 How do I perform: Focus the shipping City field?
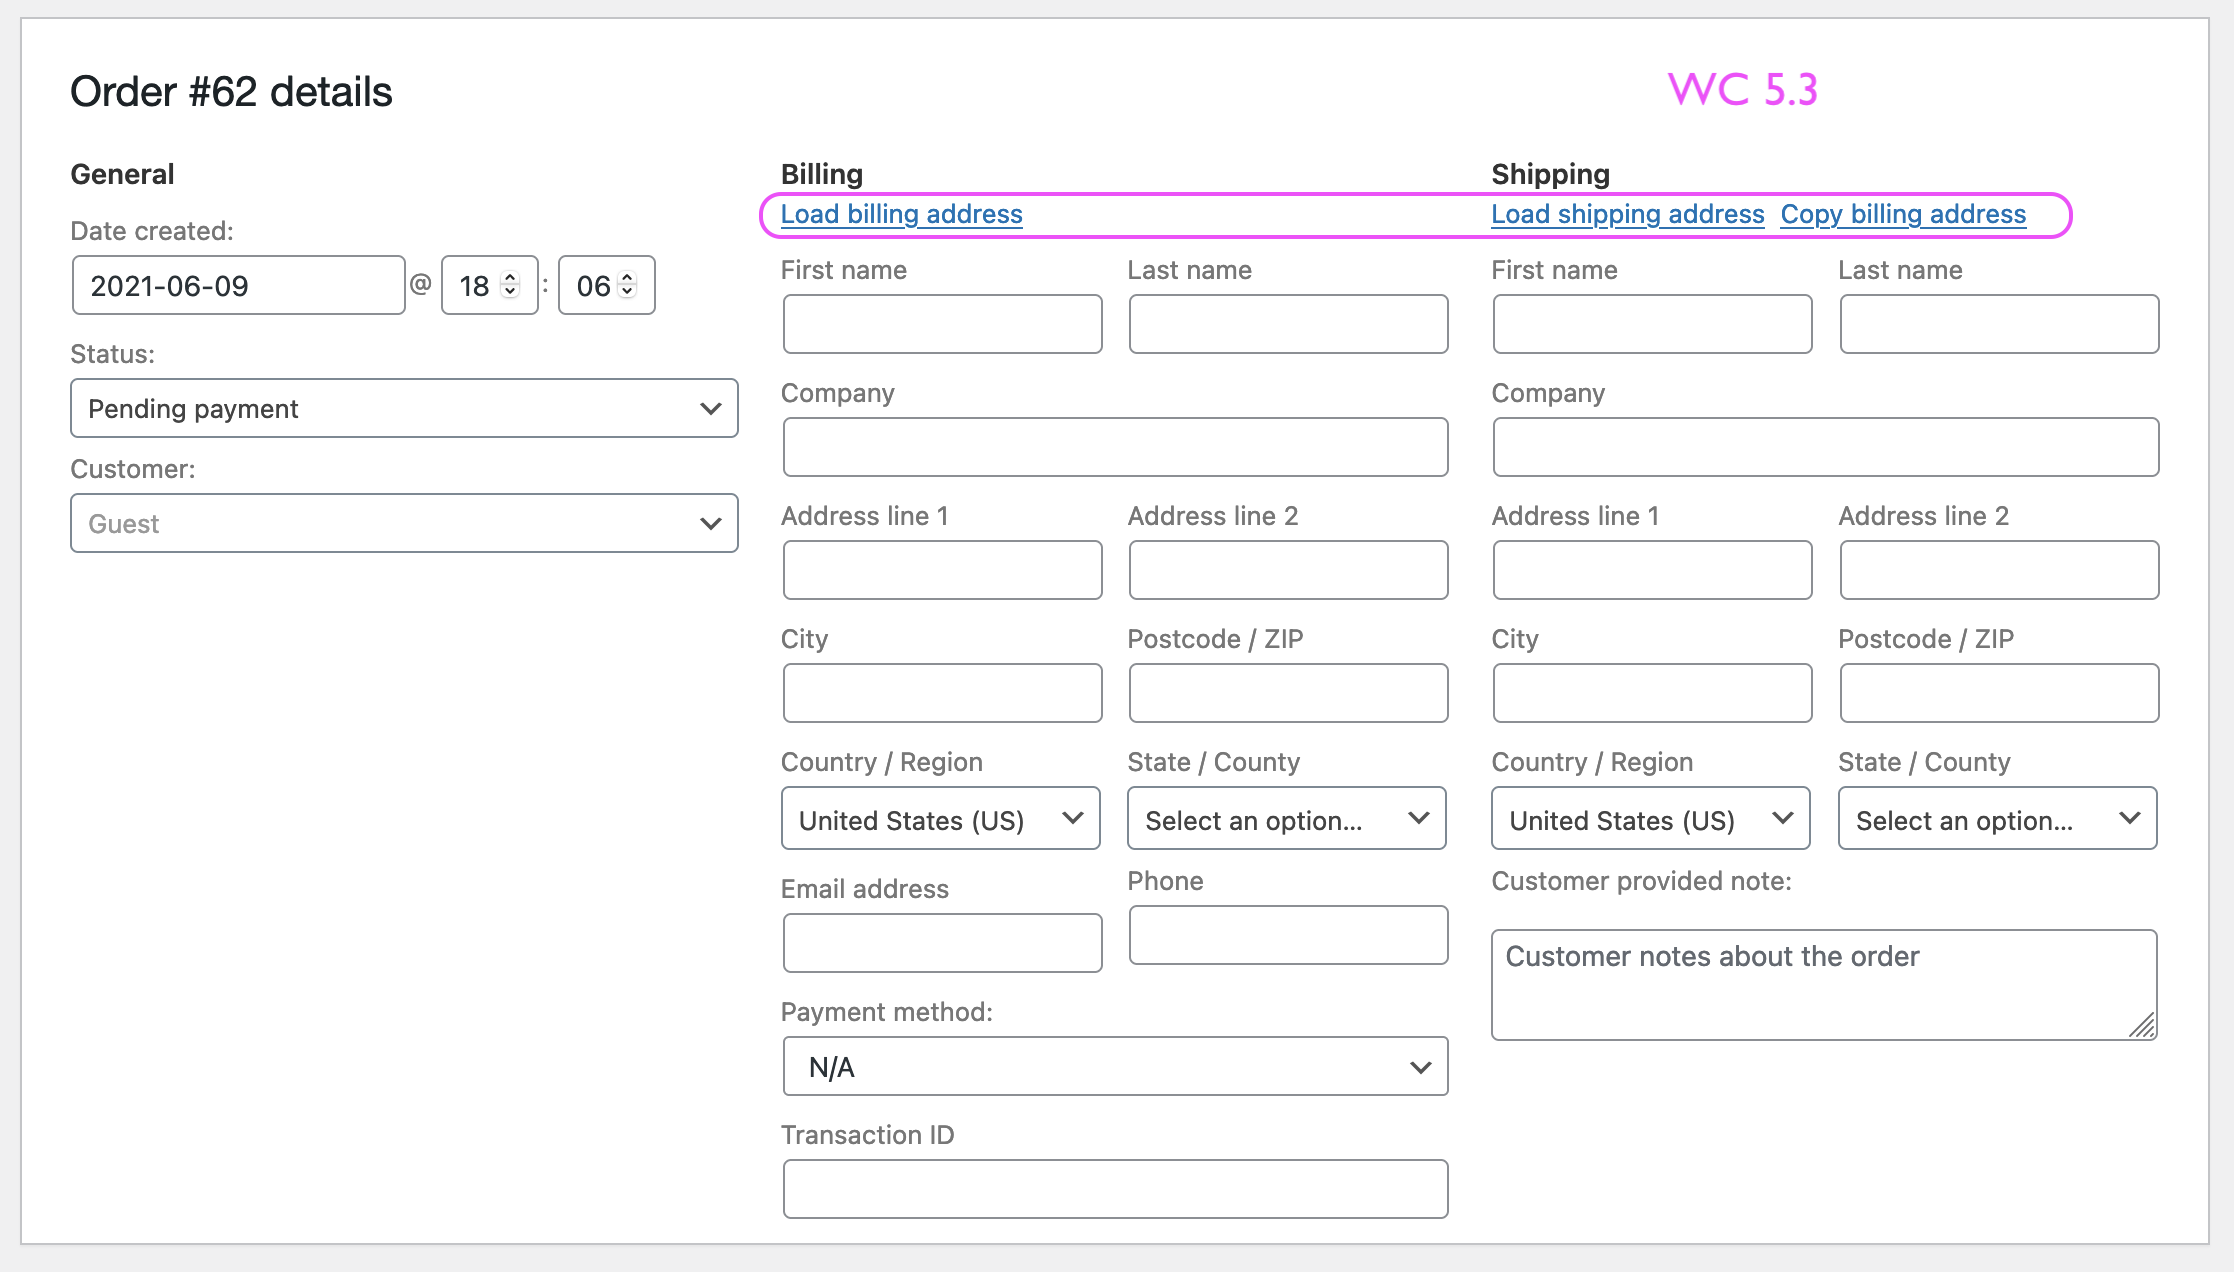click(1653, 693)
